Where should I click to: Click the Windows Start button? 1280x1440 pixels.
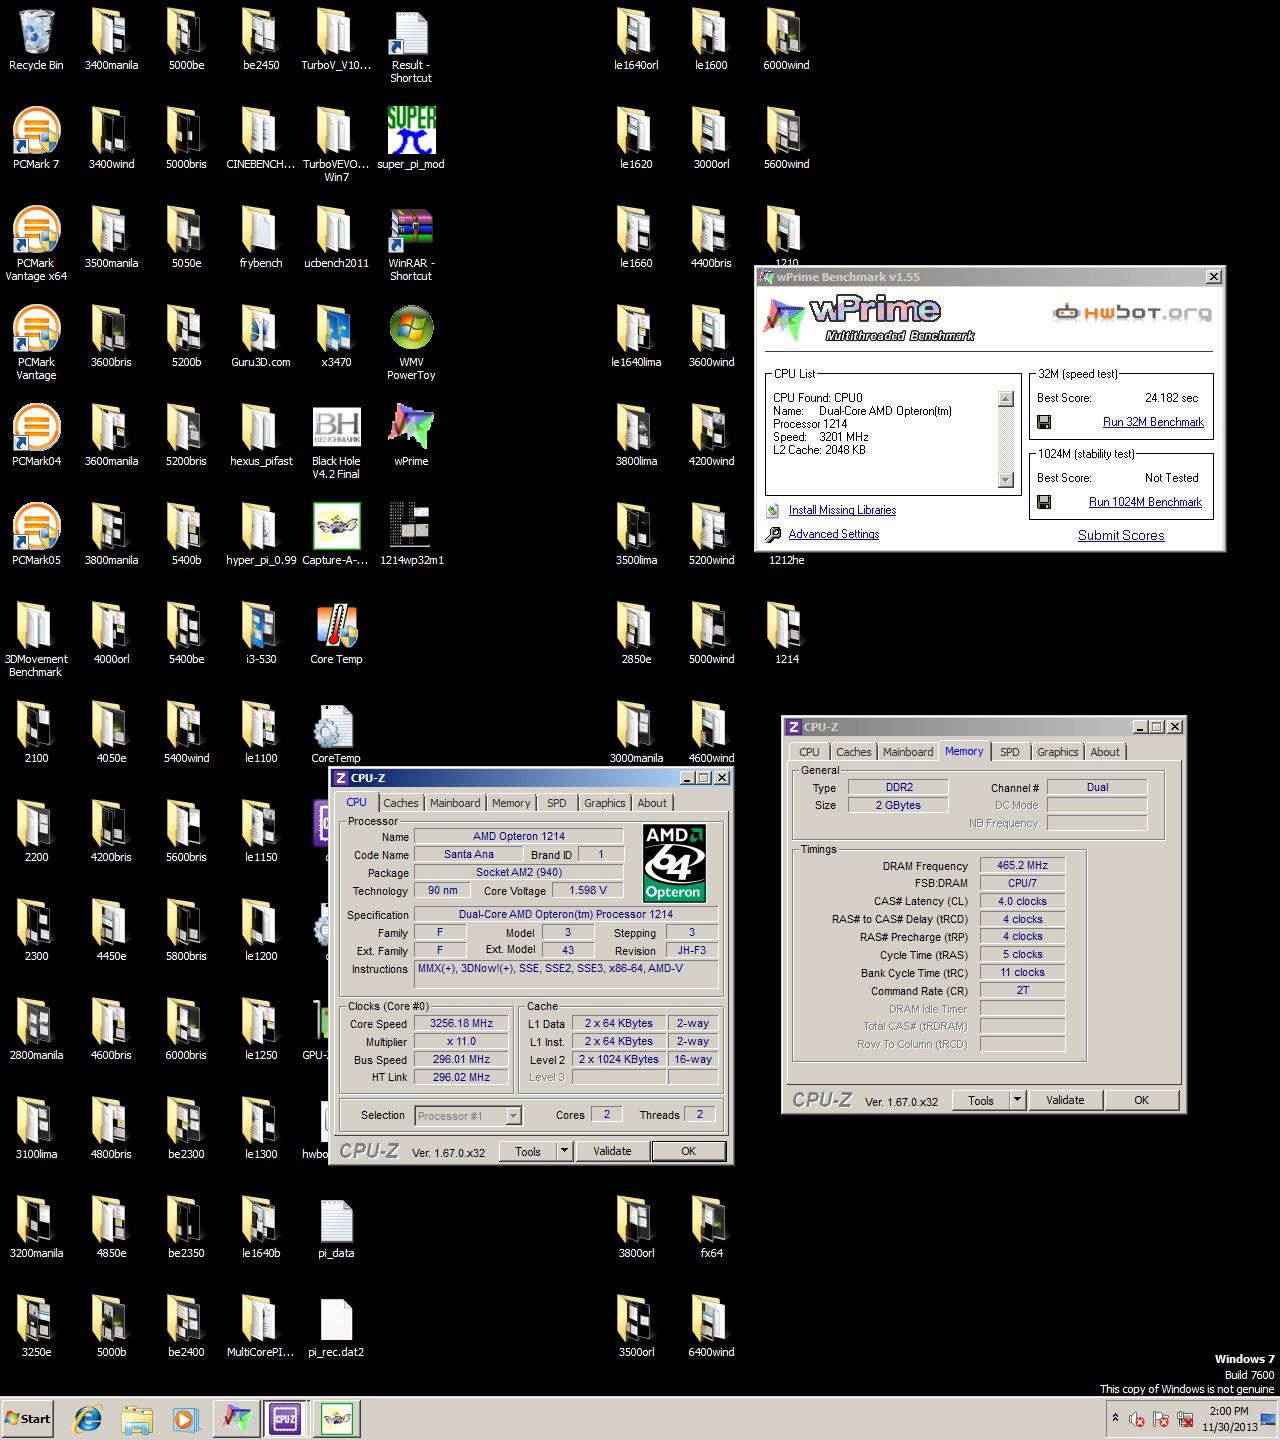28,1418
